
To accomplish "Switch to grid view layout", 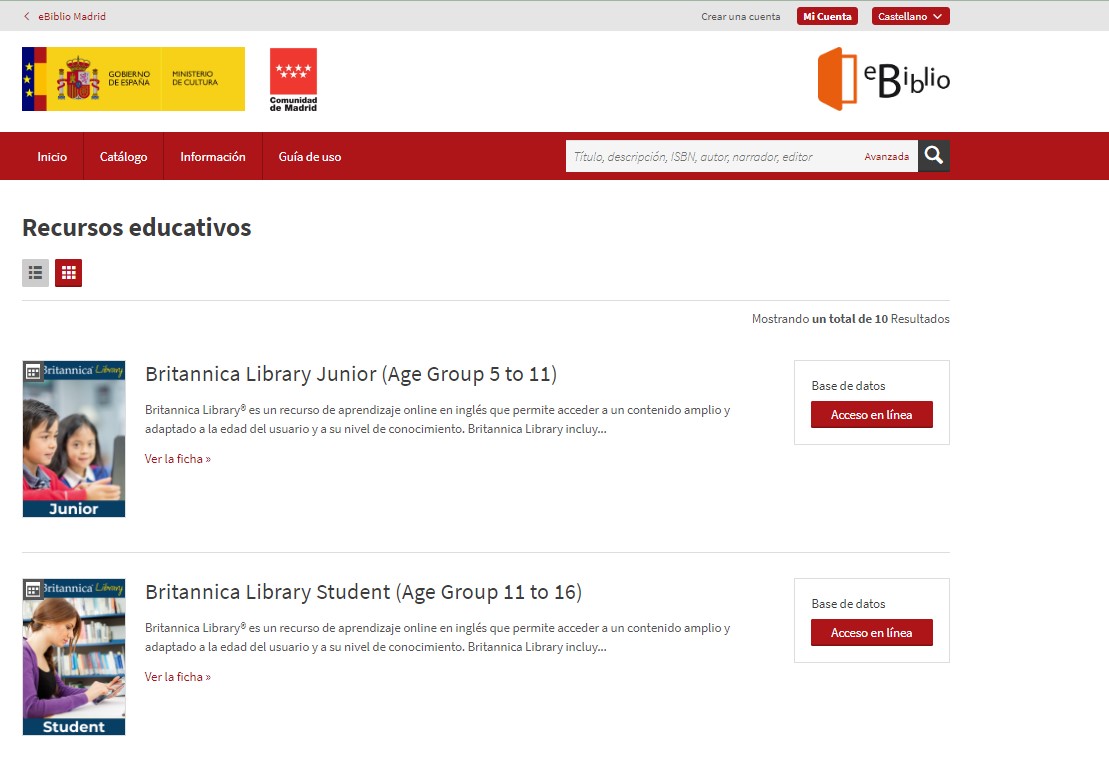I will [x=68, y=273].
